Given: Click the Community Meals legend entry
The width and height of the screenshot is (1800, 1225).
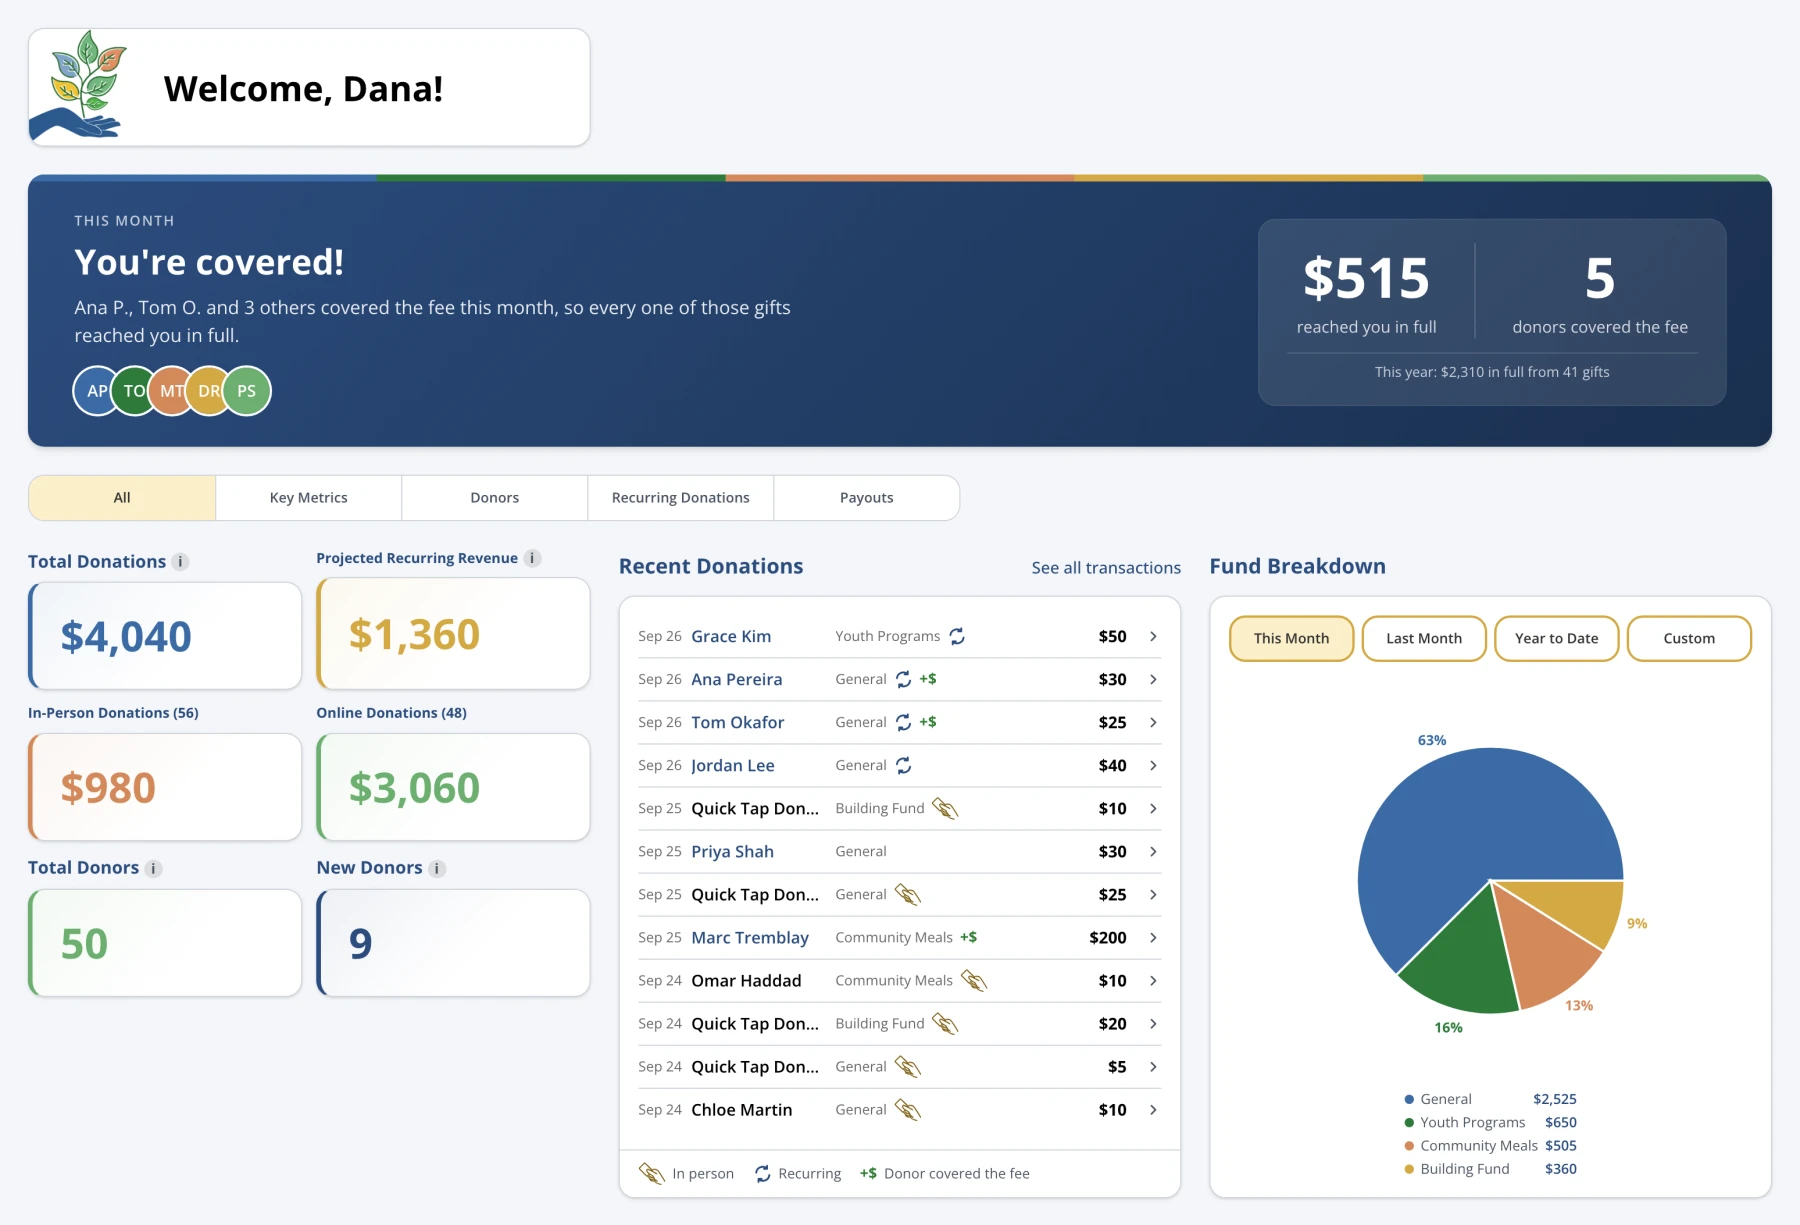Looking at the screenshot, I should pyautogui.click(x=1490, y=1146).
